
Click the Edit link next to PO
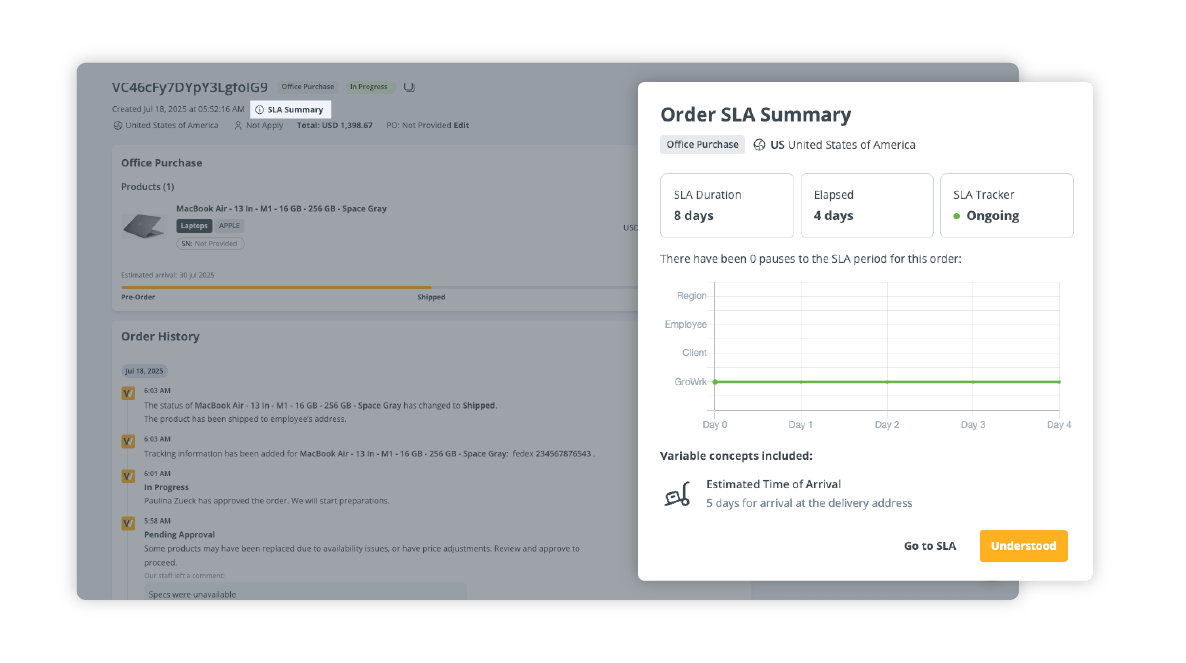(x=461, y=125)
